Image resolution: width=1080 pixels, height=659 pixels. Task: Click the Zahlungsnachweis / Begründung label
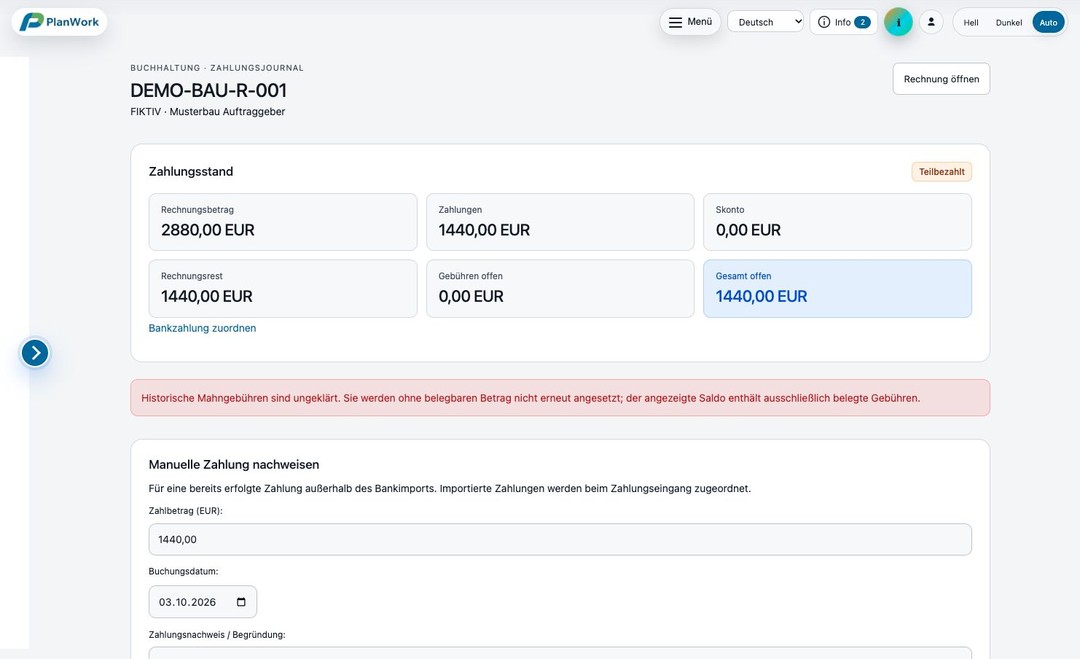point(217,635)
